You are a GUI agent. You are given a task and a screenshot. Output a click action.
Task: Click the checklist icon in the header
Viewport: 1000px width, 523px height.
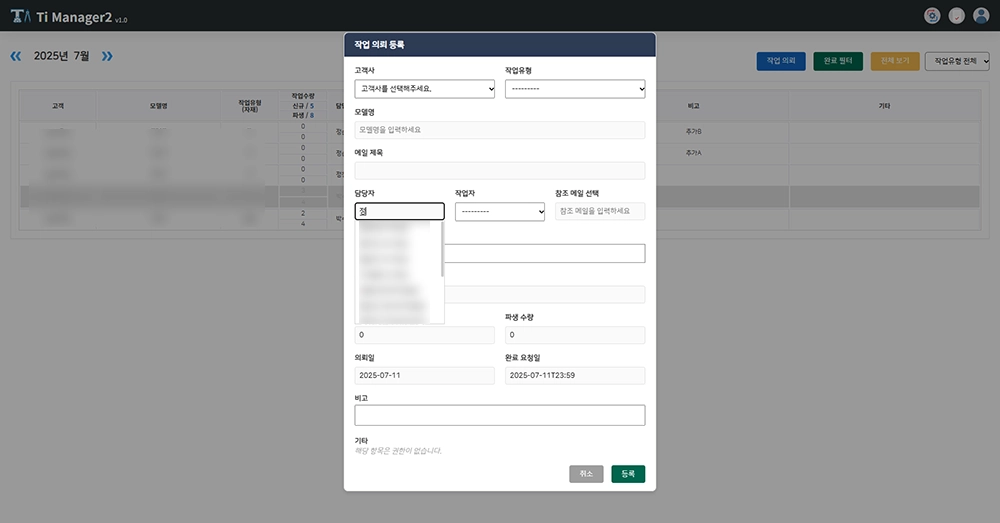pos(956,16)
